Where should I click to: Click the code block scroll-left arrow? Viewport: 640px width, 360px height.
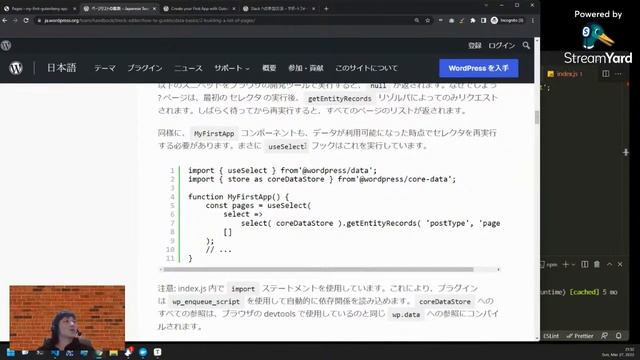[161, 269]
